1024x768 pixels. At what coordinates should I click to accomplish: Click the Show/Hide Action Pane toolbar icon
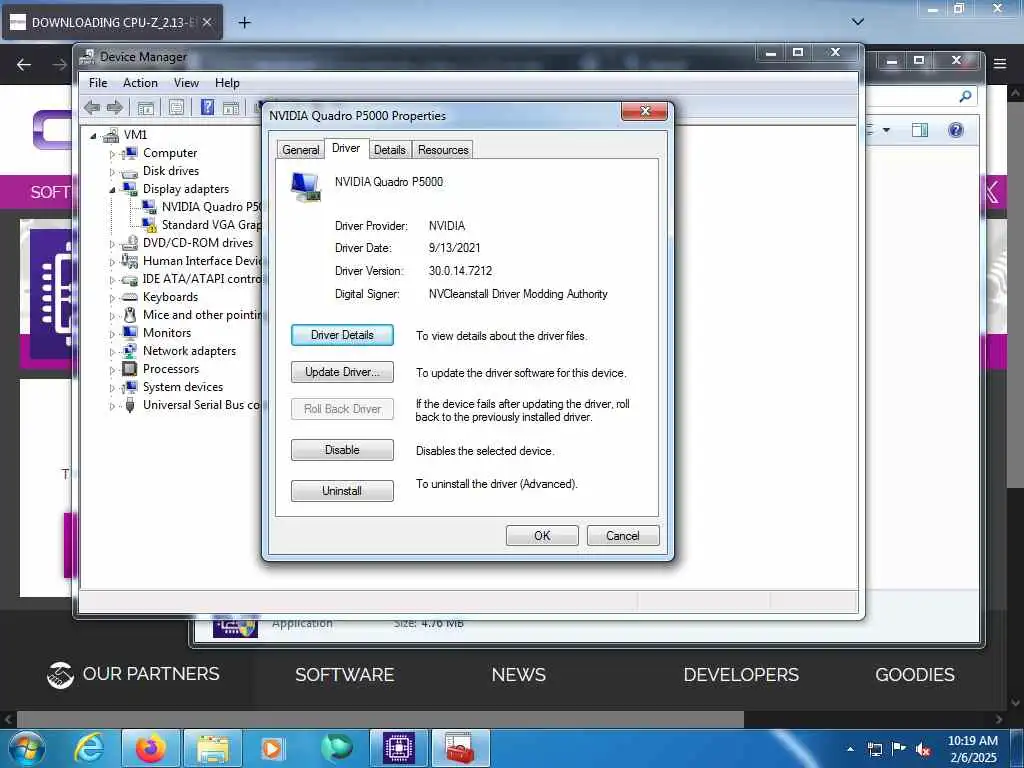(231, 108)
